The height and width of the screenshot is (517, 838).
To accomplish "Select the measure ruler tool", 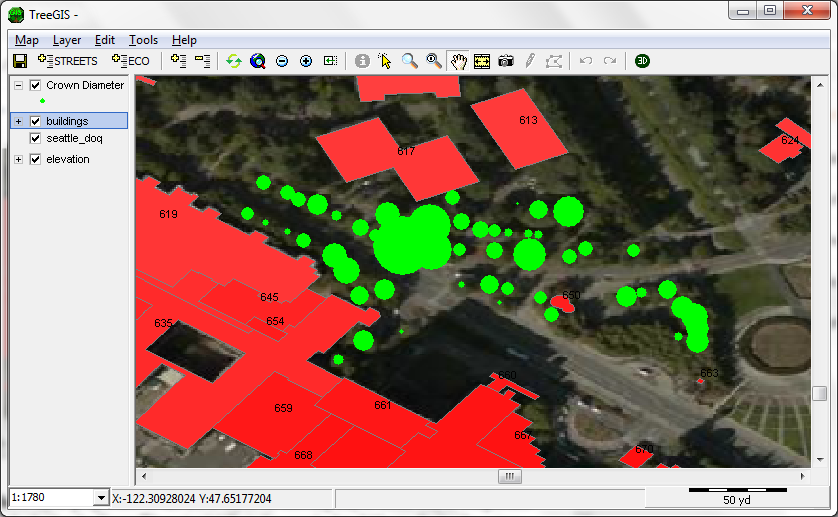I will (x=482, y=61).
